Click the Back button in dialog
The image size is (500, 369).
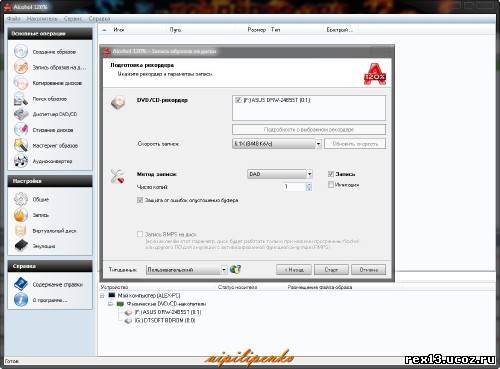pyautogui.click(x=294, y=269)
